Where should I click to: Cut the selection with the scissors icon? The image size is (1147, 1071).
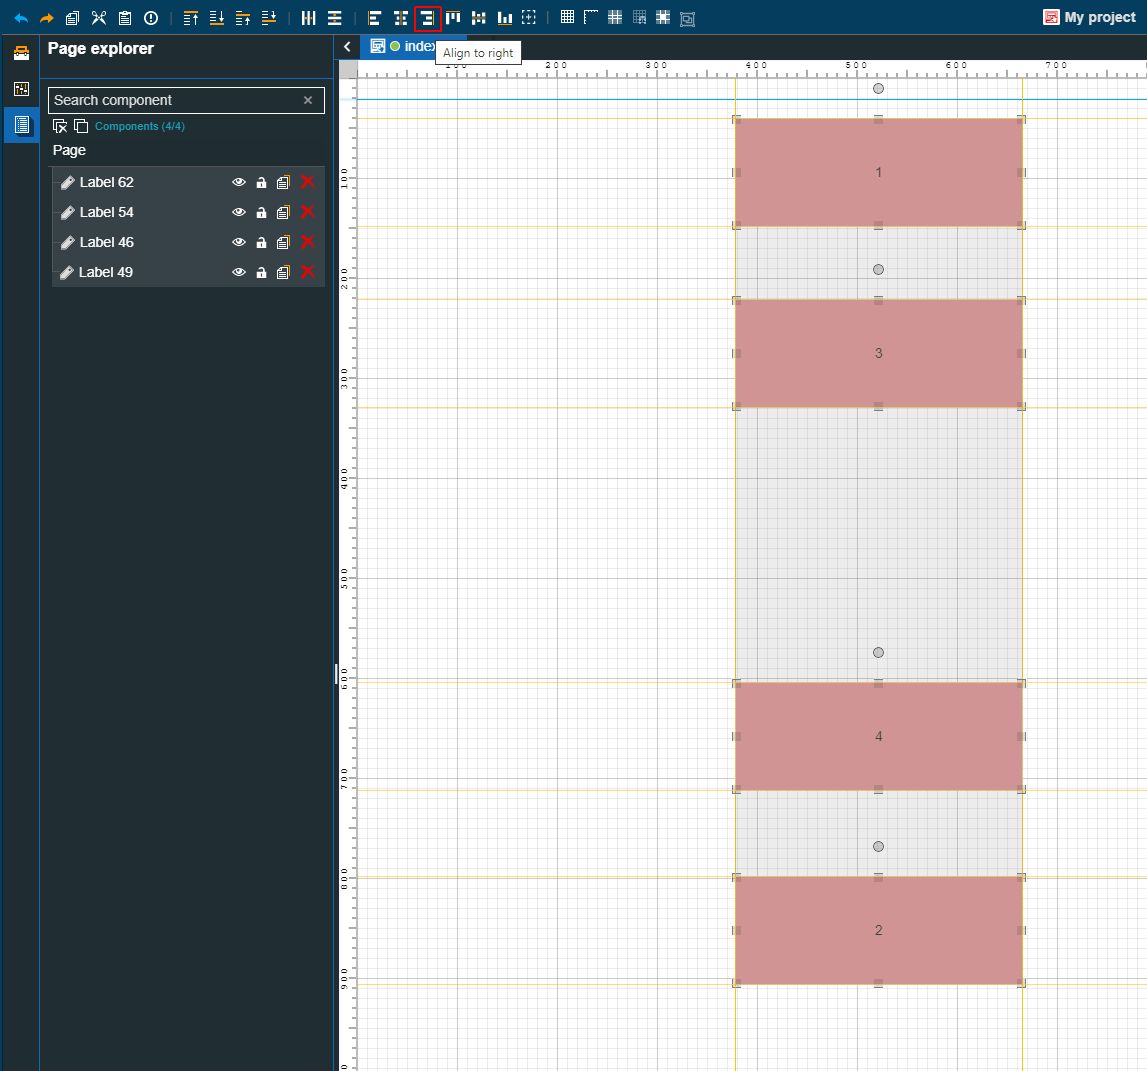click(x=99, y=18)
